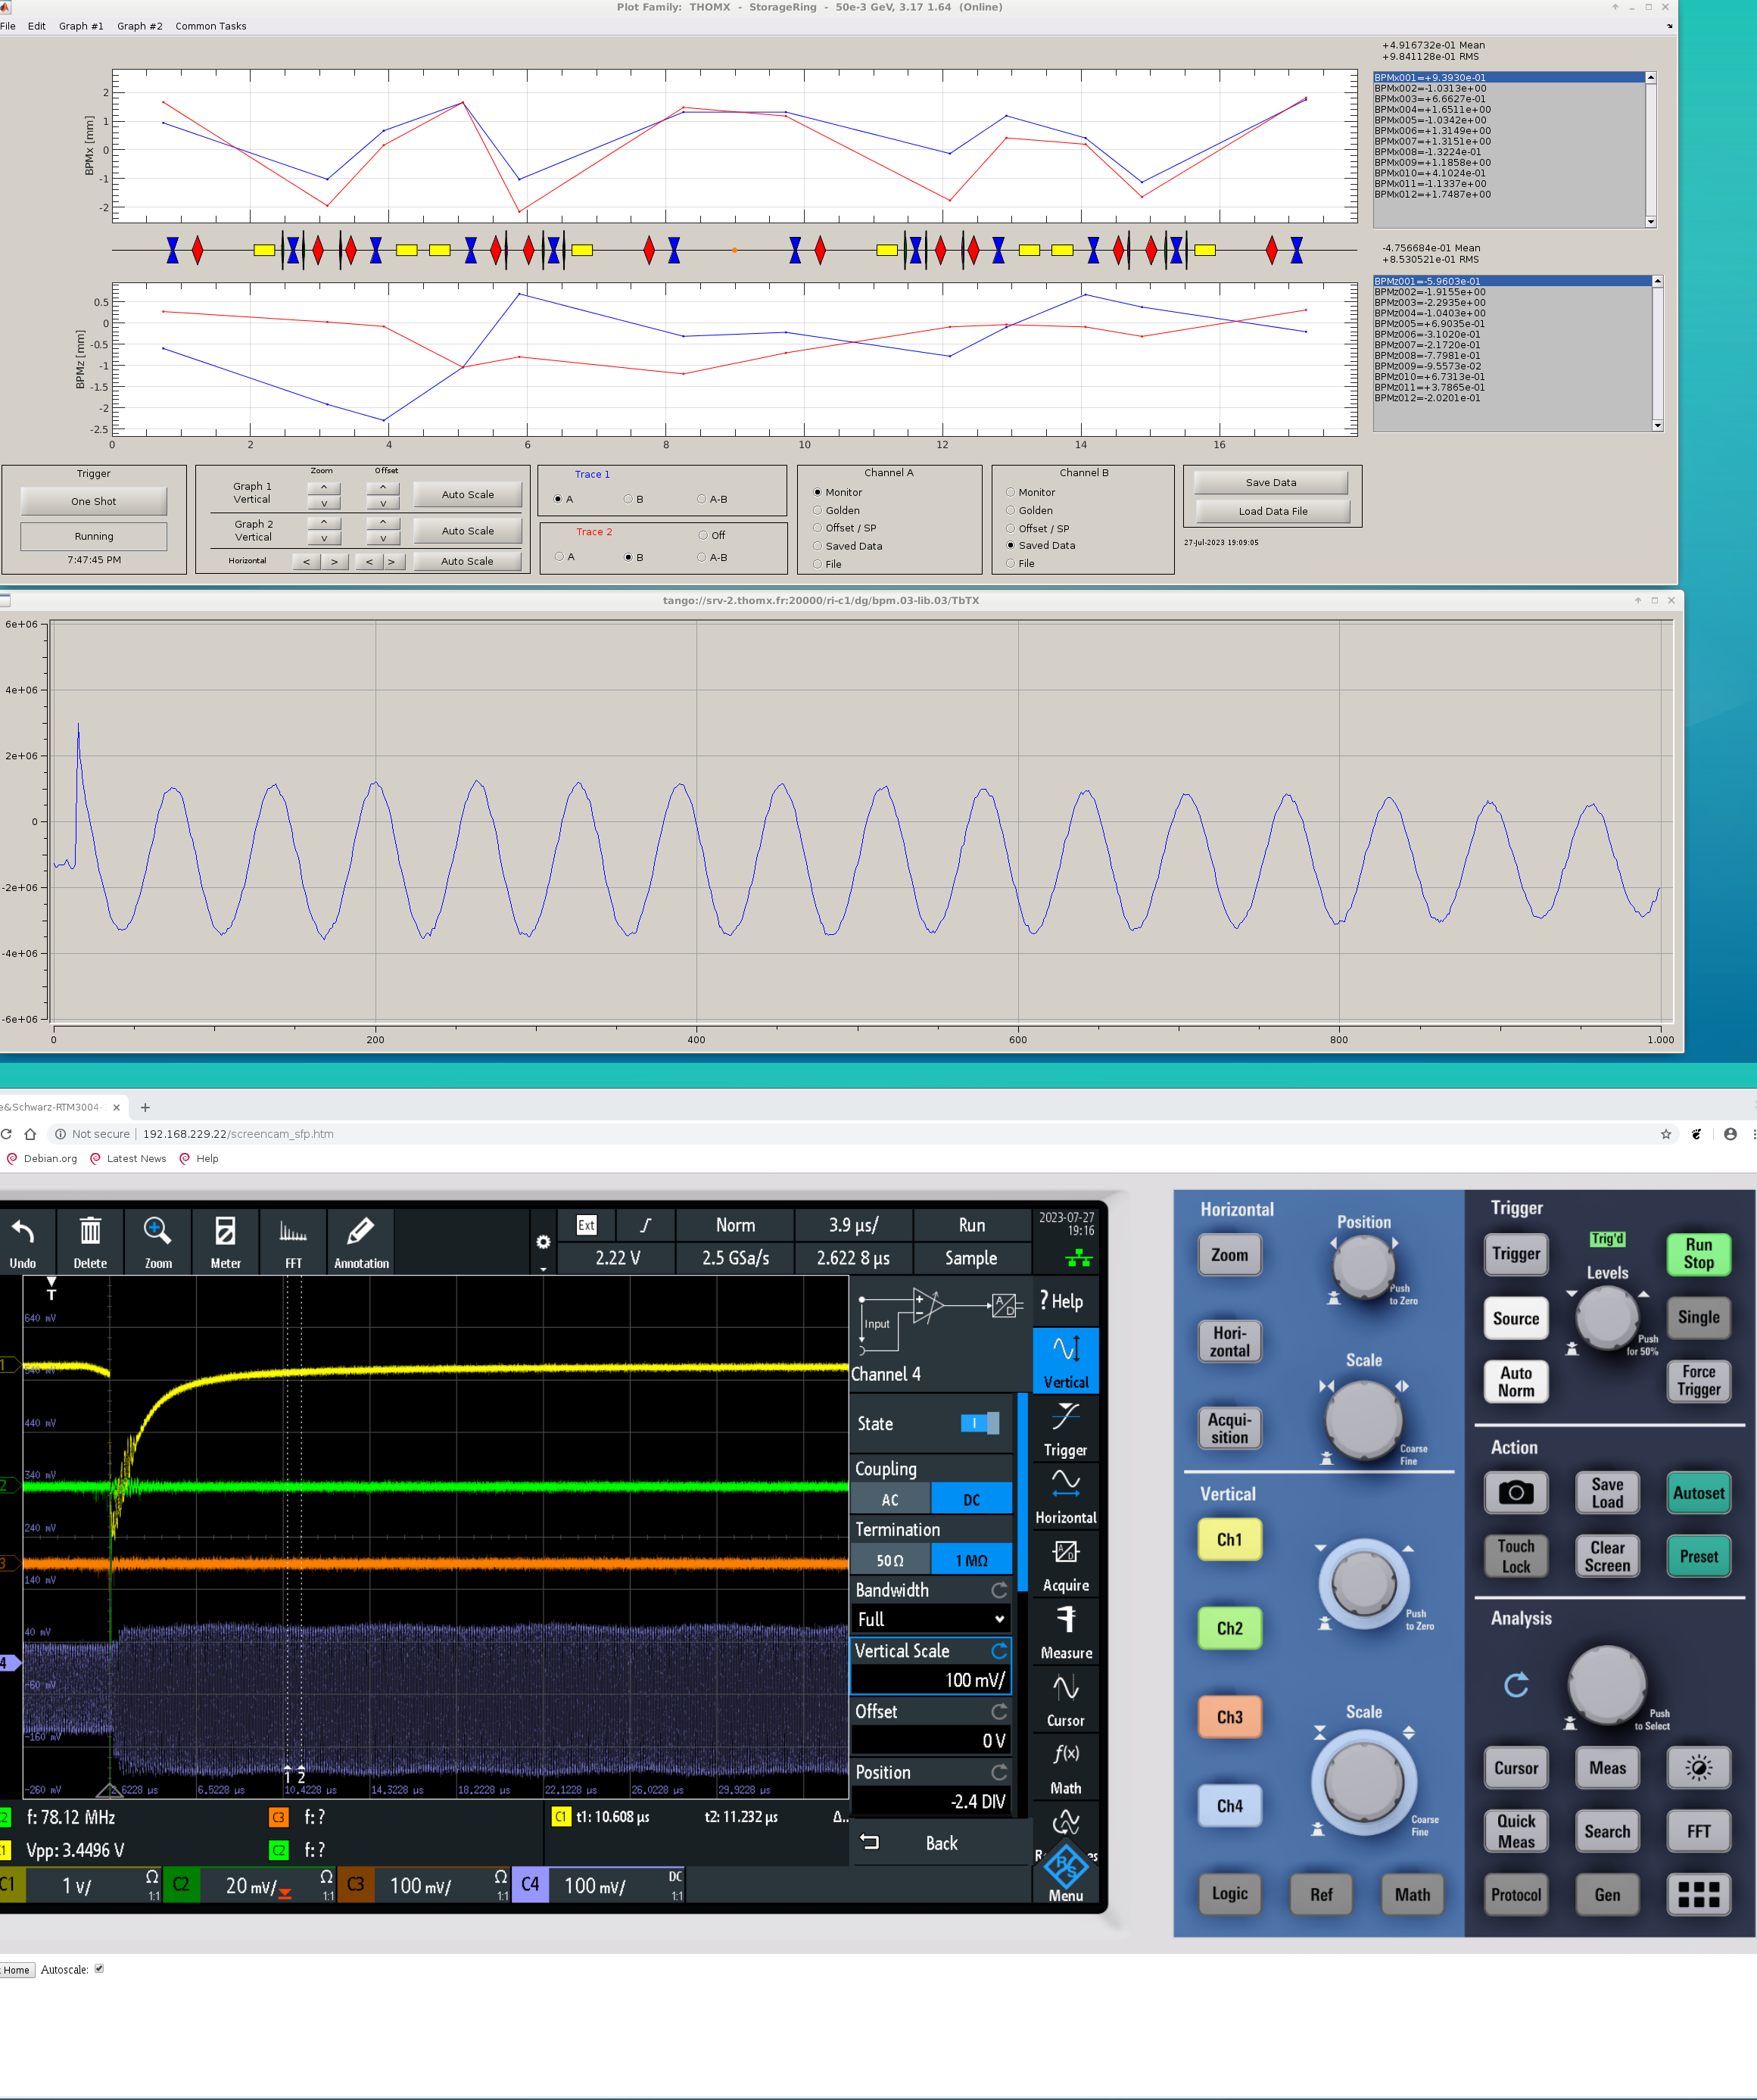Open the Bandwidth Full dropdown
Image resolution: width=1757 pixels, height=2100 pixels.
[930, 1619]
